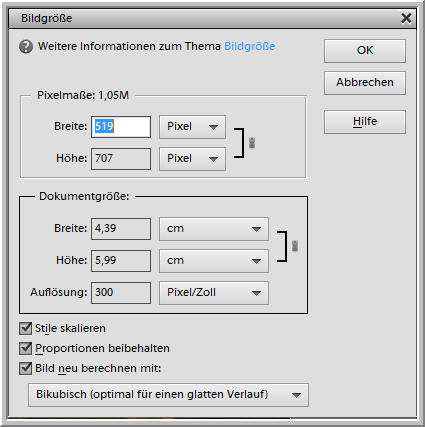Close the Bildgröße dialog
Screen dimensions: 425x427
point(406,18)
